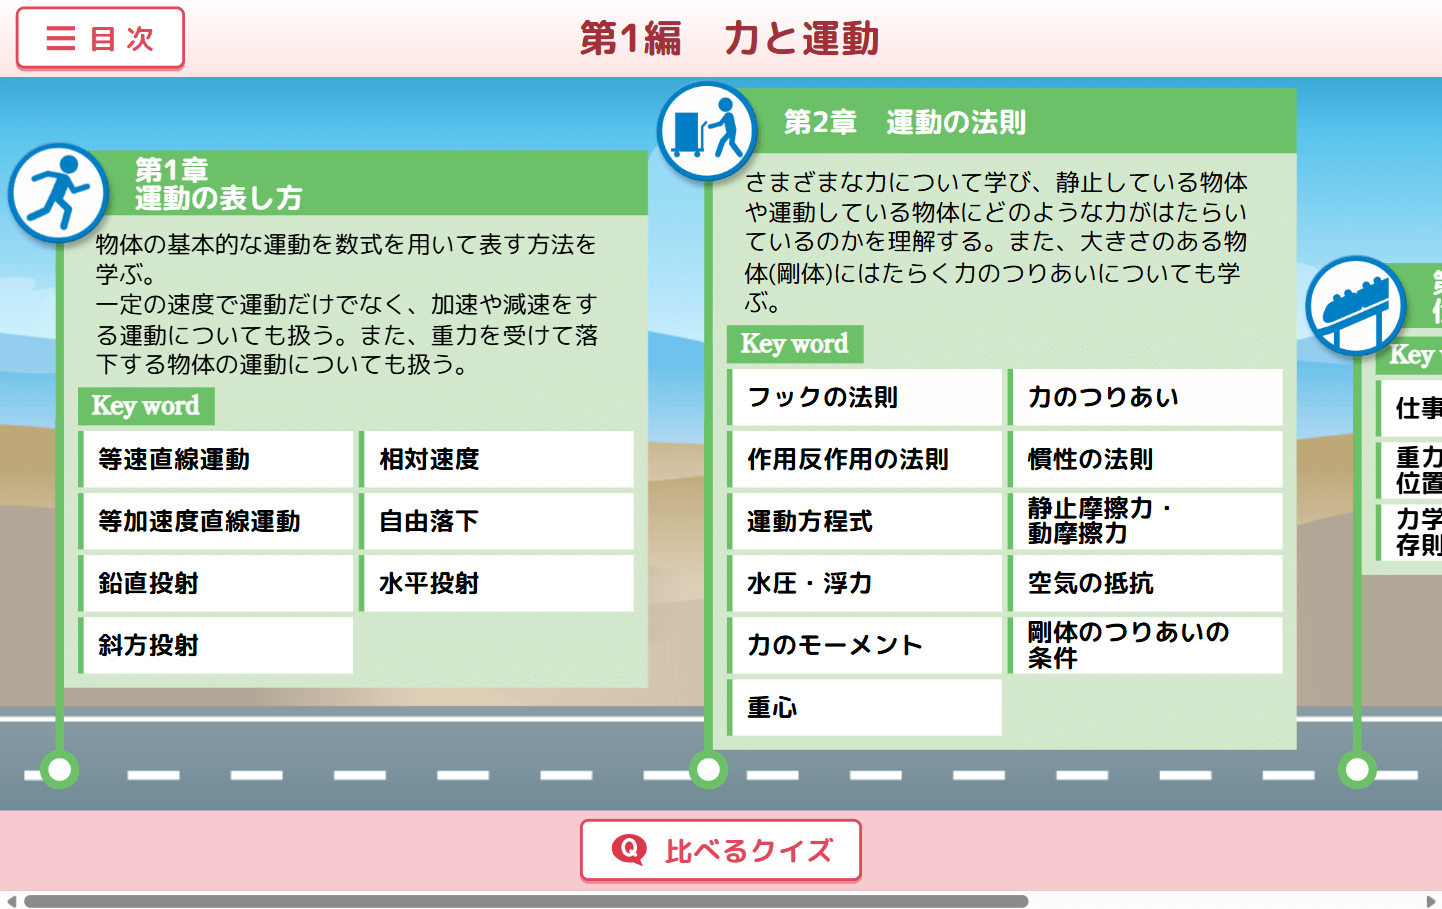
Task: Open the 比べるクイズ quiz button
Action: (720, 849)
